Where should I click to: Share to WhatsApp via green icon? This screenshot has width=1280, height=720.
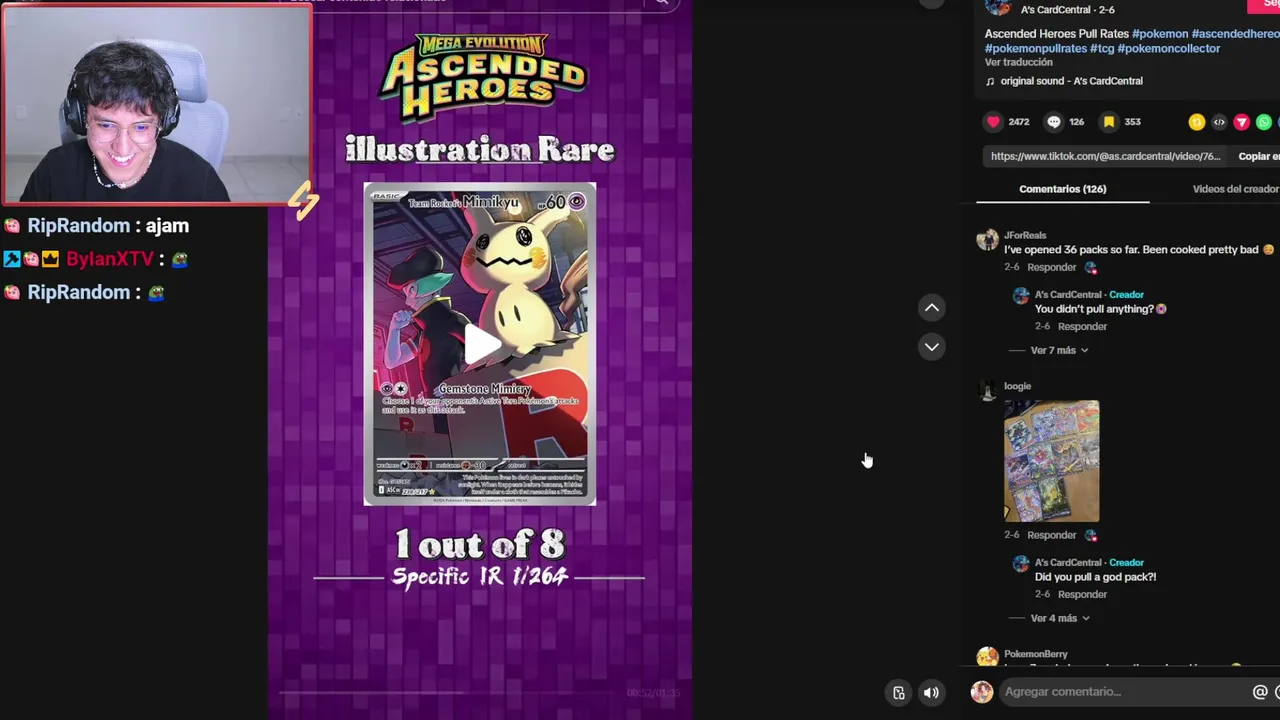(x=1264, y=122)
